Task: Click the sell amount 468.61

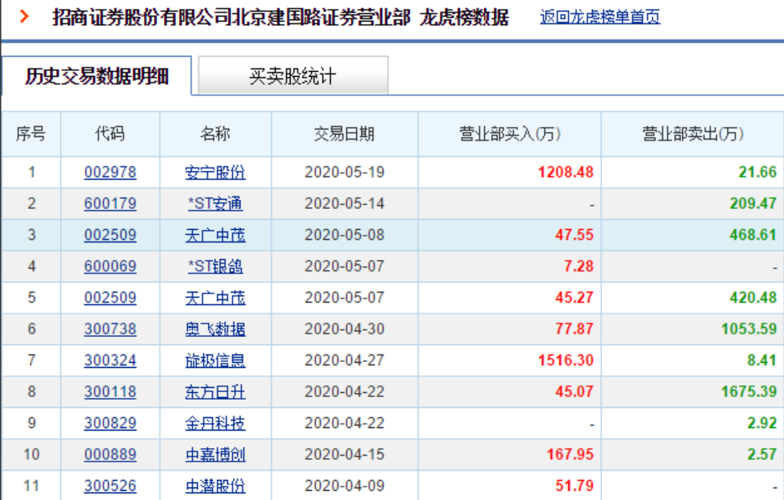Action: point(753,235)
